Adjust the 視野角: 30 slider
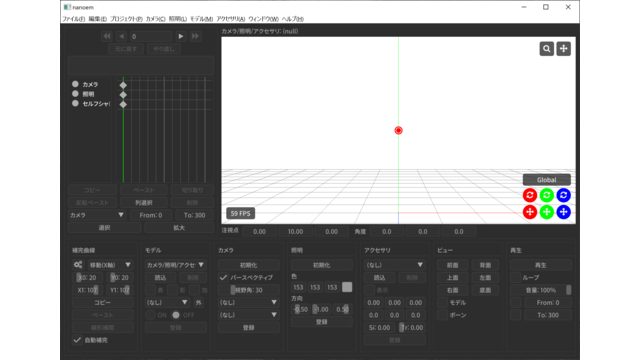Screen dimensions: 640x360 249,290
